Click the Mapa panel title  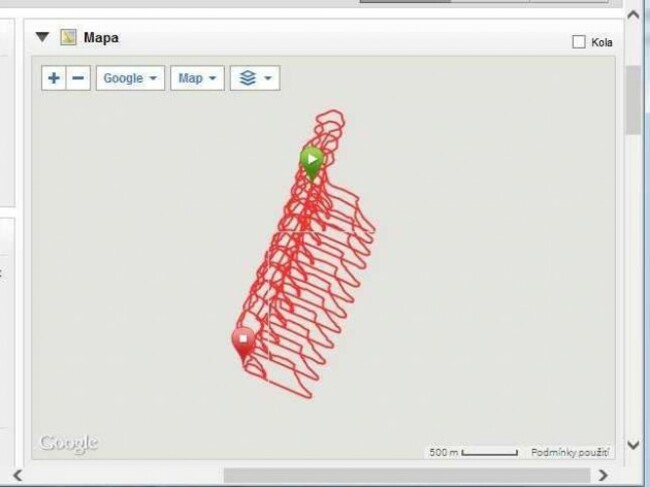pyautogui.click(x=101, y=38)
